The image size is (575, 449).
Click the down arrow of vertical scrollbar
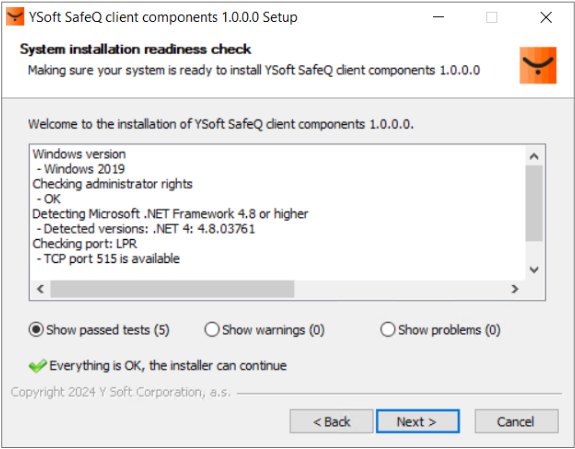coord(534,270)
